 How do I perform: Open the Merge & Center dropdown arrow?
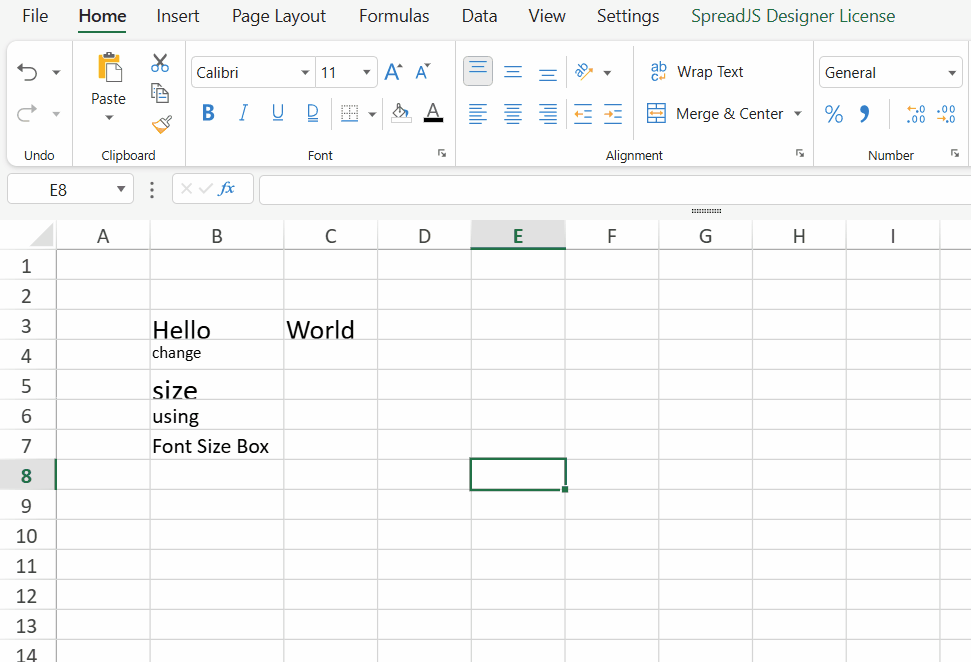(x=798, y=113)
